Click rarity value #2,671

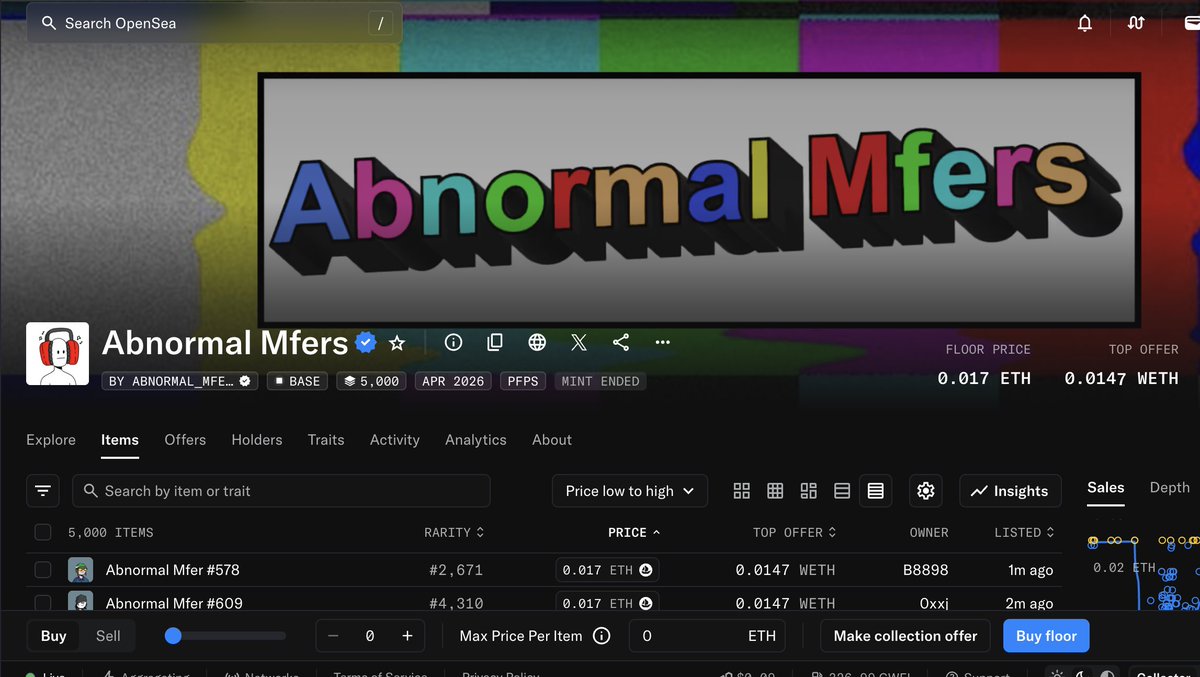[x=456, y=570]
